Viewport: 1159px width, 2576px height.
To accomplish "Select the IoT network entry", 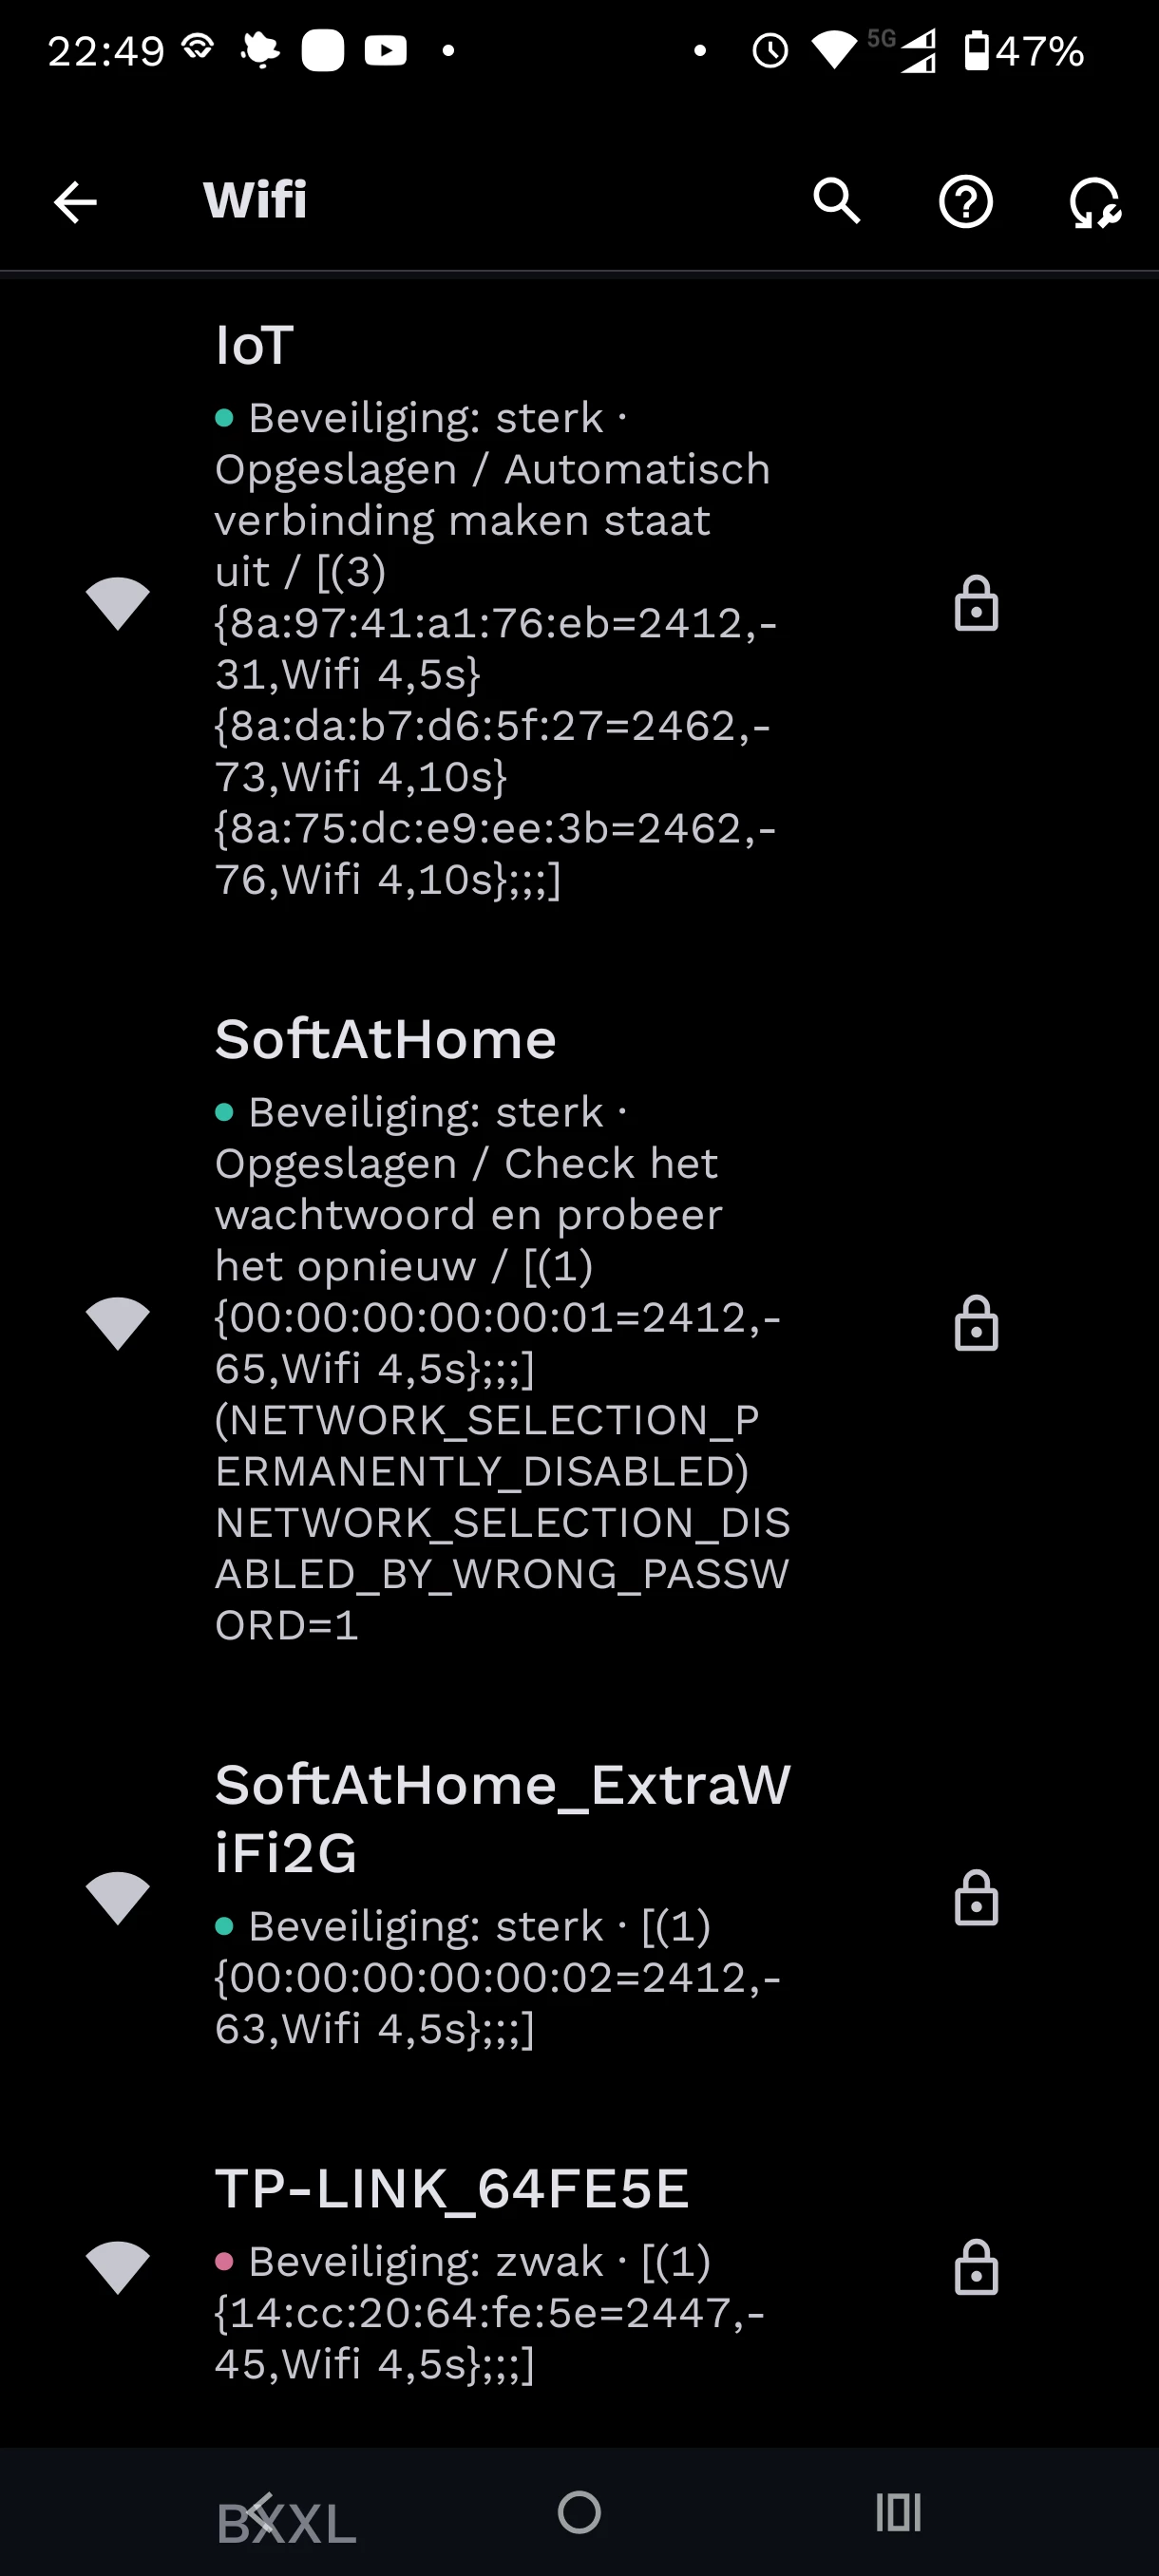I will point(254,346).
